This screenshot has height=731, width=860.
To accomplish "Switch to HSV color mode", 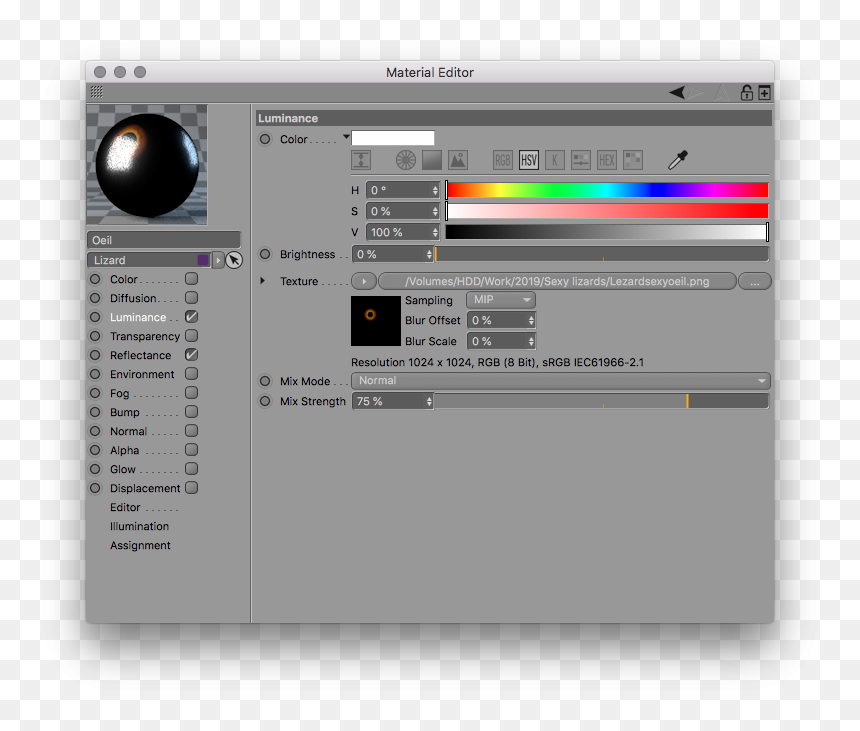I will (529, 160).
